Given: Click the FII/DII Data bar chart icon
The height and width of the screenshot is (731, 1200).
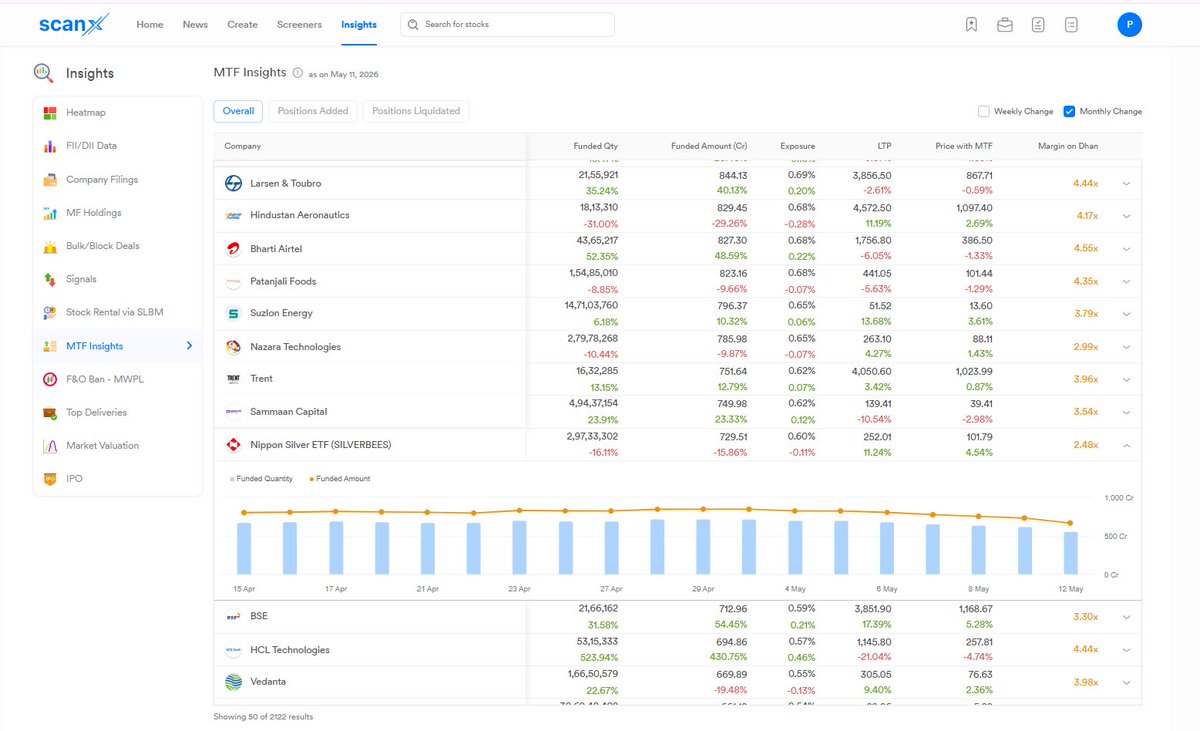Looking at the screenshot, I should point(50,146).
